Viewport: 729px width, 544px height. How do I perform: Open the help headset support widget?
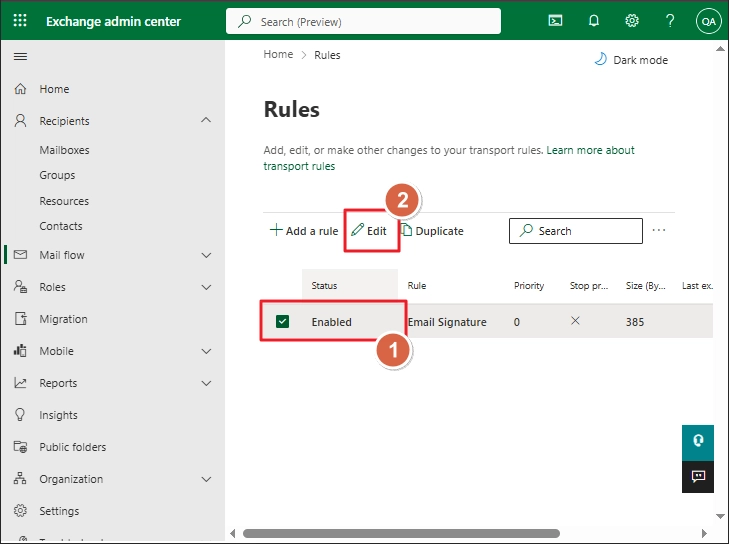click(x=698, y=443)
